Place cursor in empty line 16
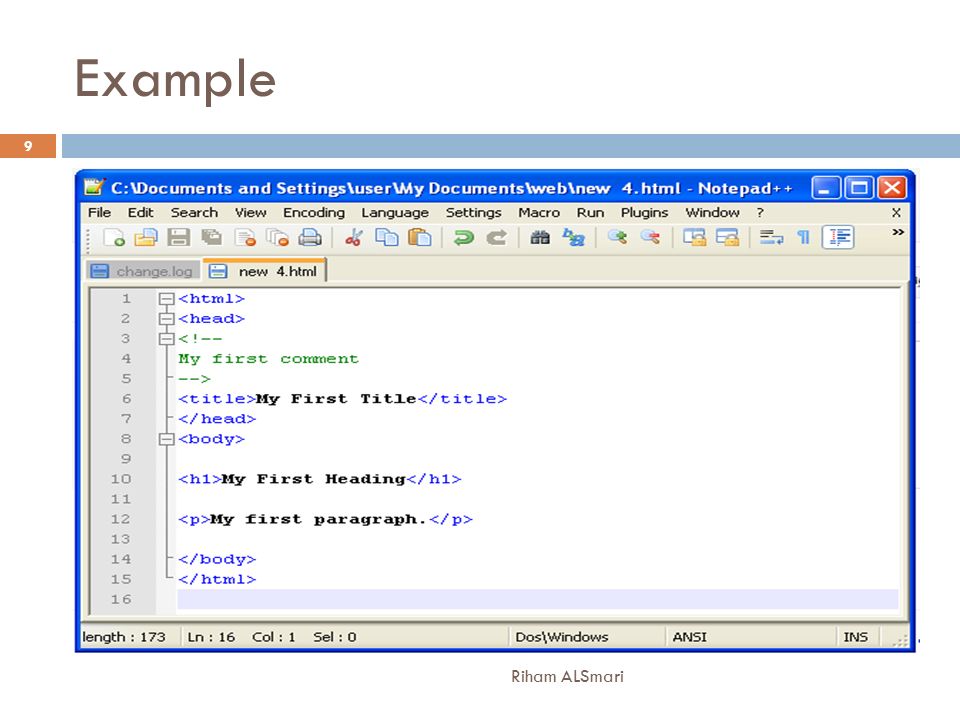This screenshot has height=720, width=960. point(538,599)
